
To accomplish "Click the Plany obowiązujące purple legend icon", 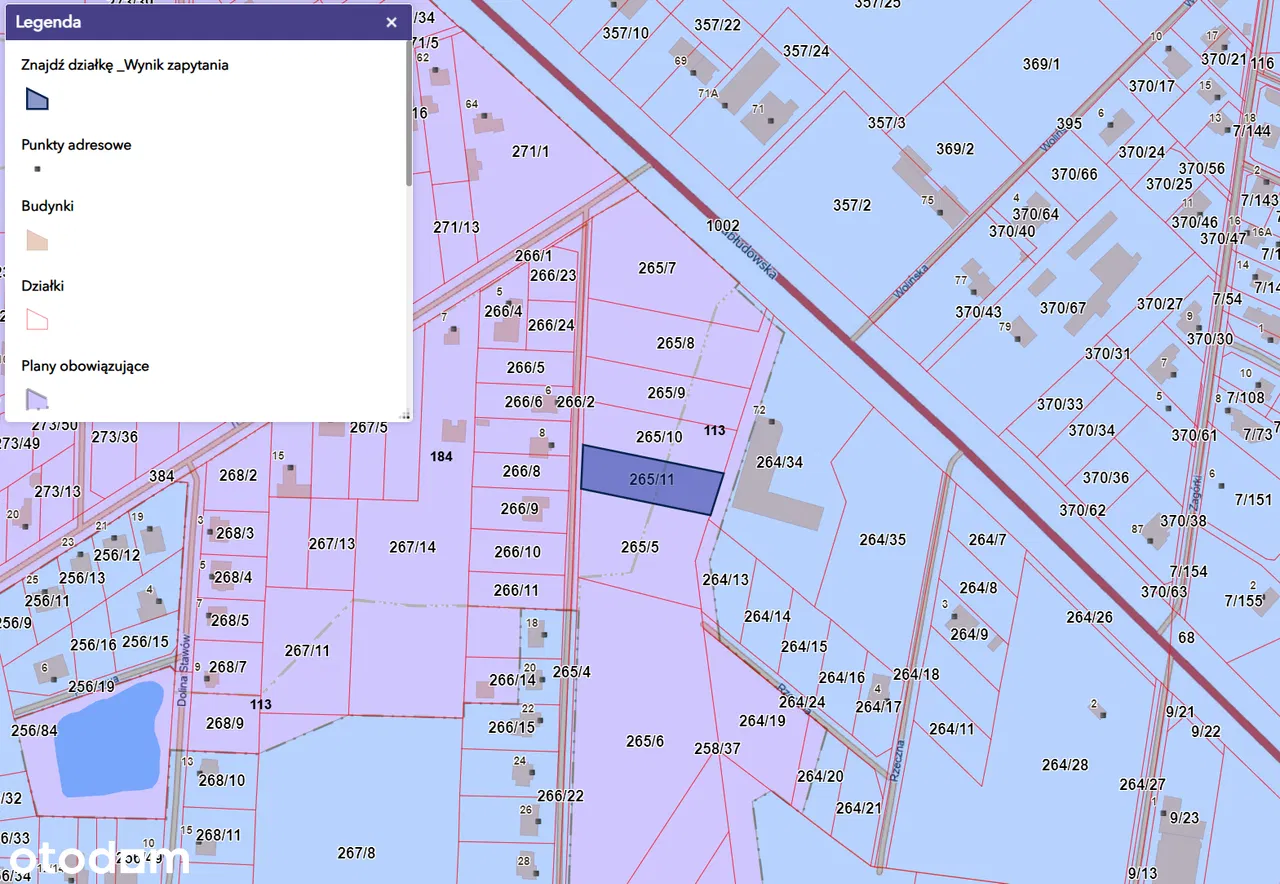I will pos(36,400).
